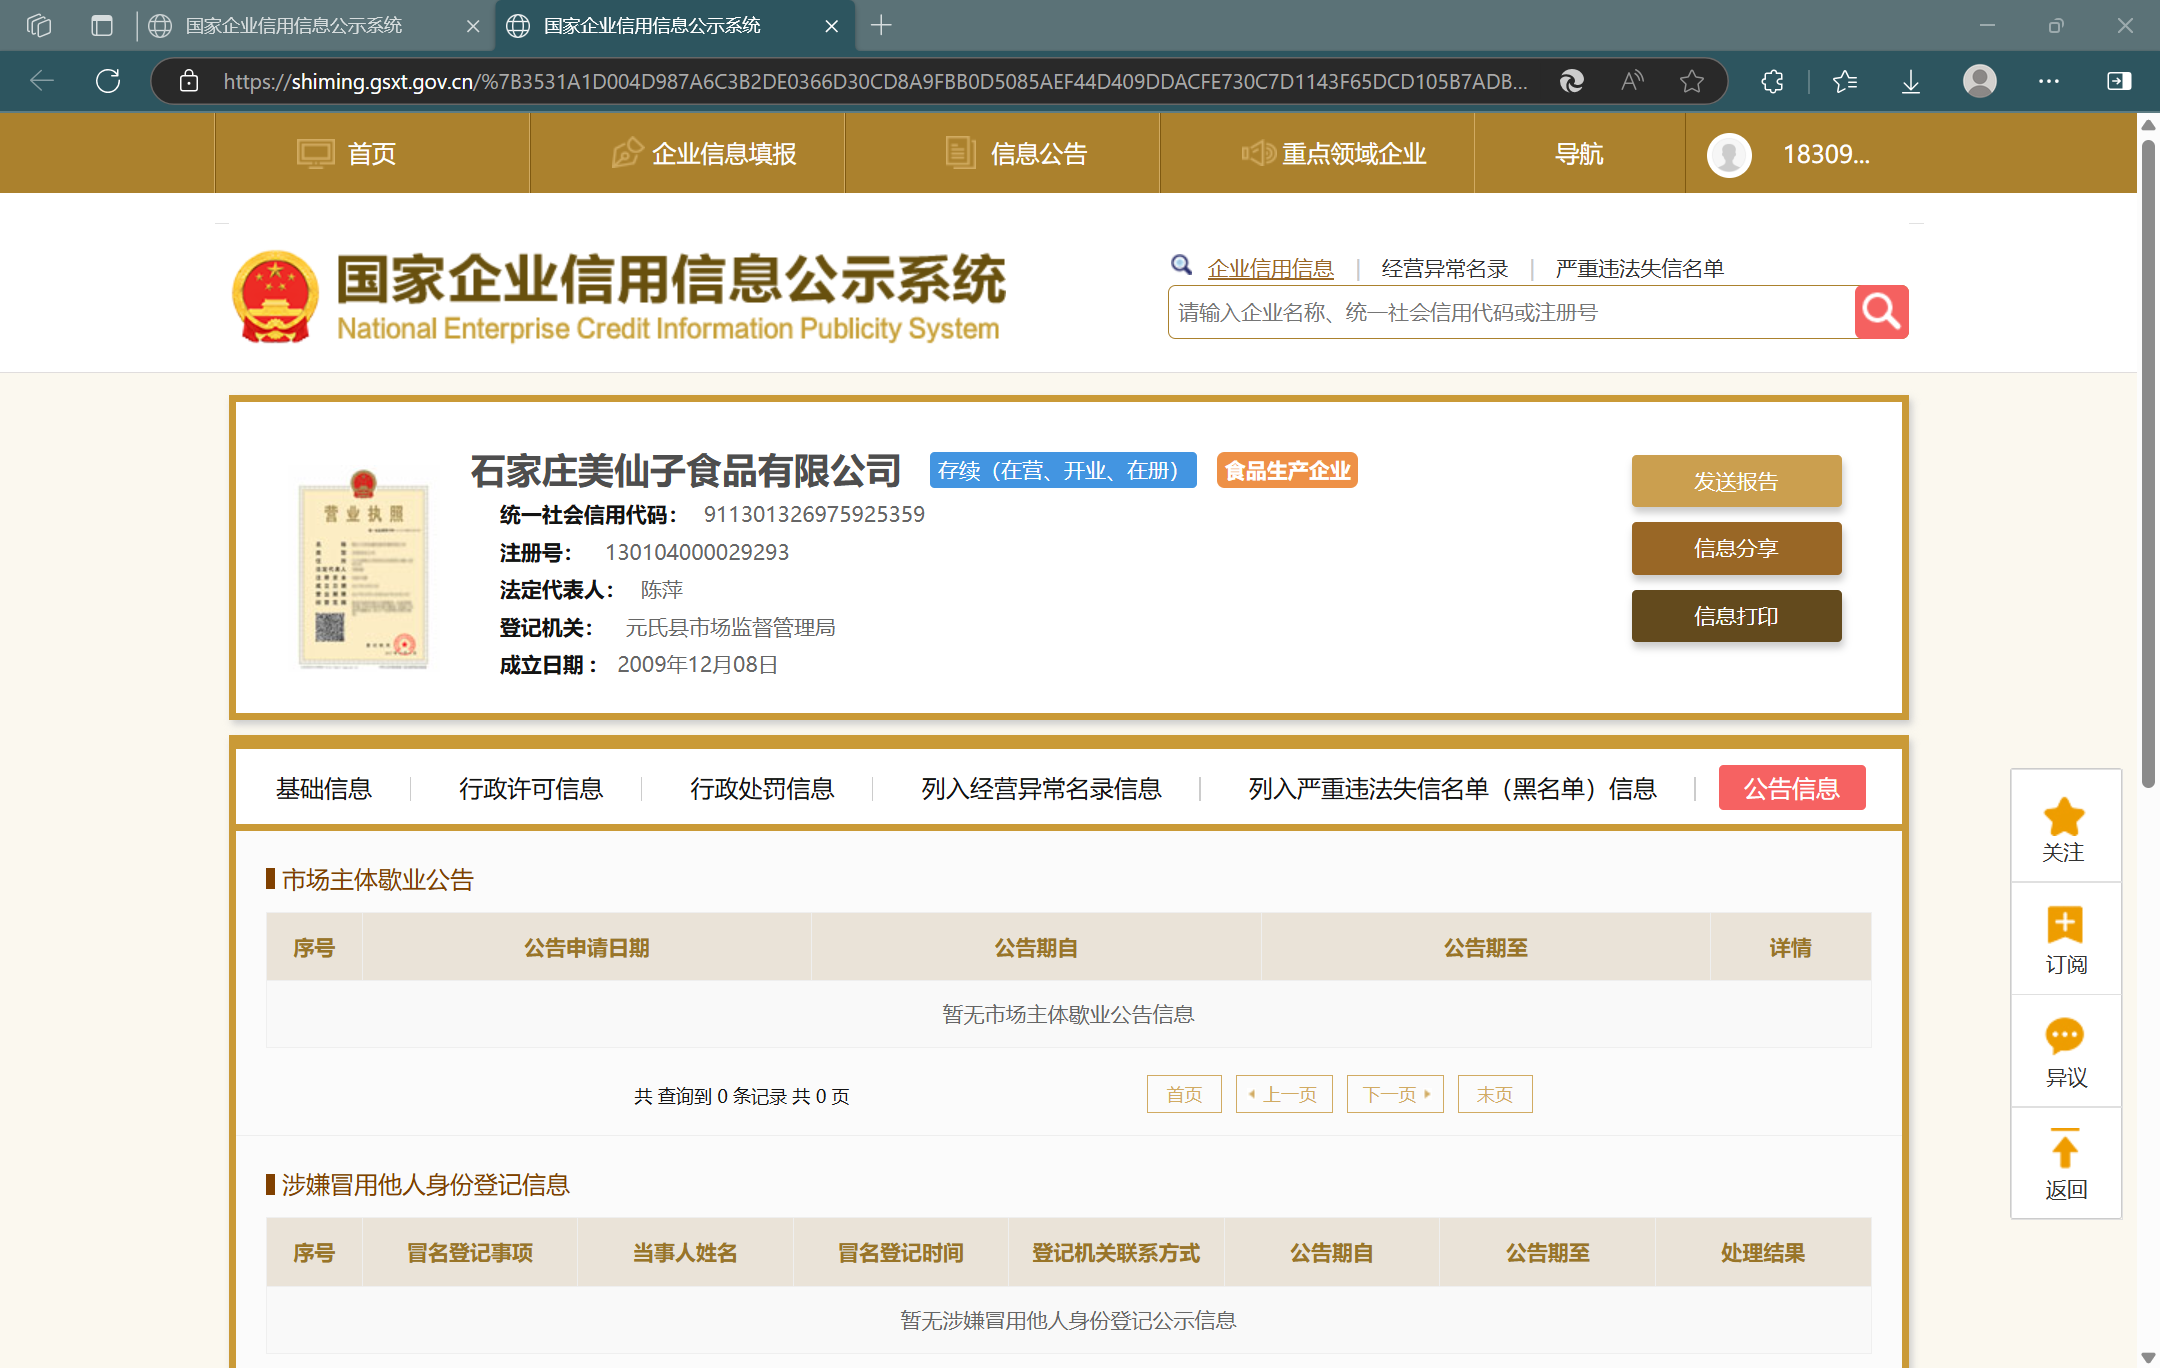Click the 涉嫌冒用他人身份登记信息 heading
Screen dimensions: 2160x1368
(x=425, y=1184)
